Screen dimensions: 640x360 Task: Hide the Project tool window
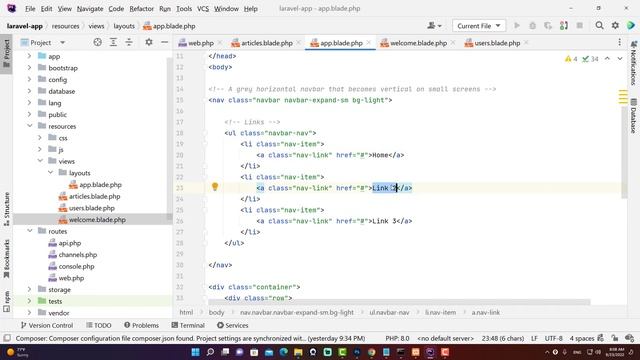(164, 42)
